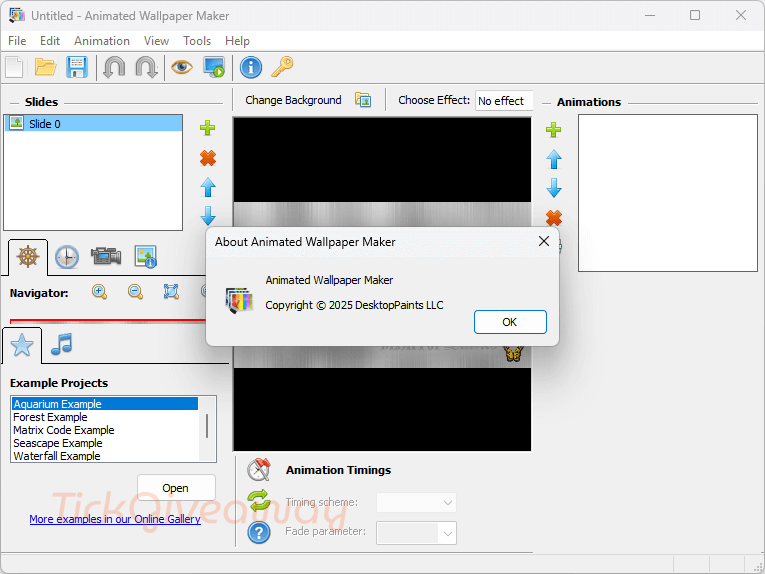Move animation up with blue arrow

tap(554, 159)
